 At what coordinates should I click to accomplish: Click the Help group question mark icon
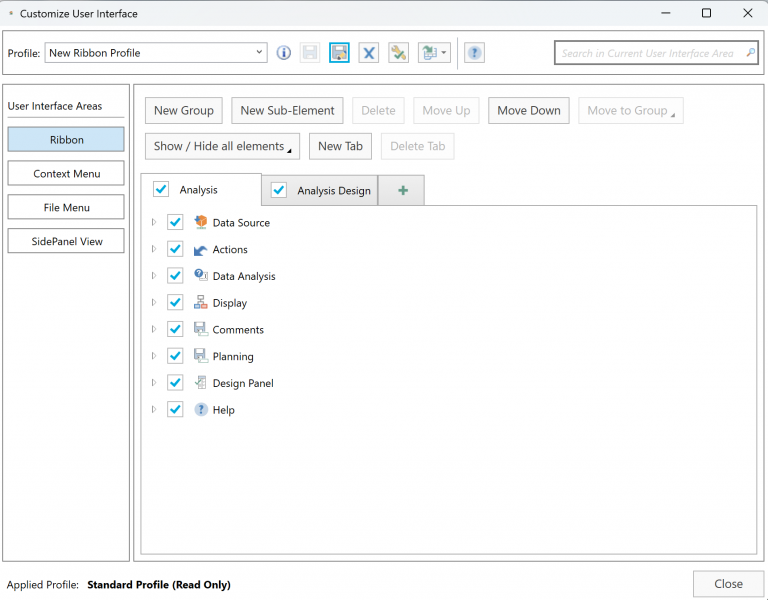tap(201, 409)
